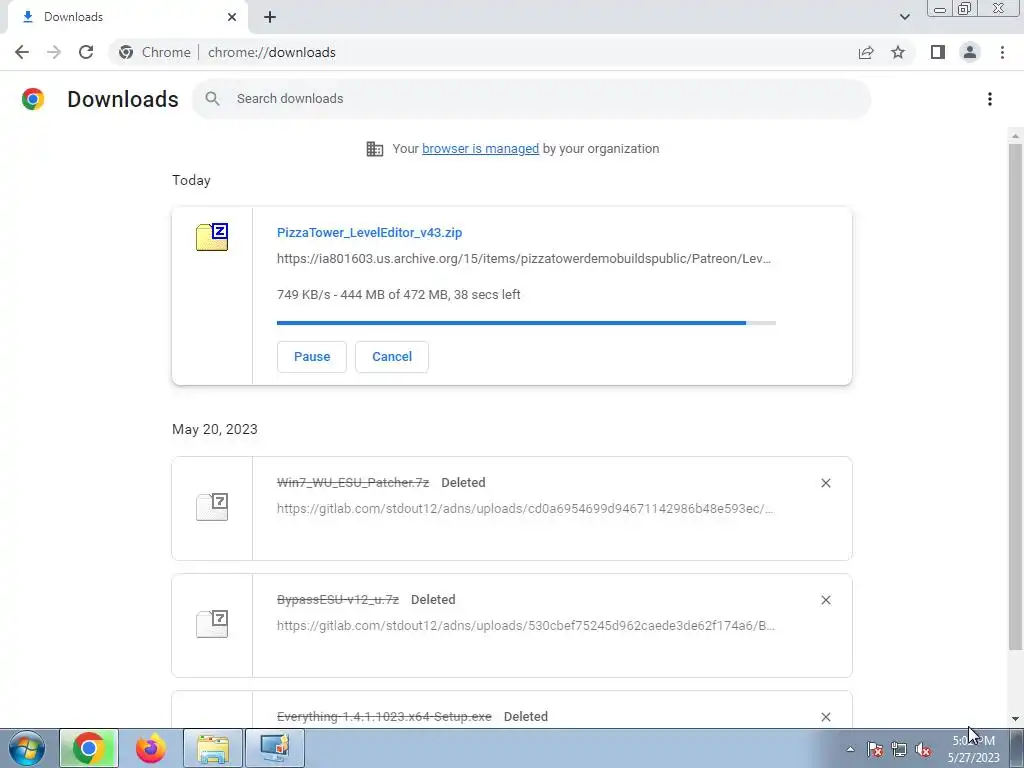
Task: Click the BypassESU-v12_u.7z file icon
Action: [212, 624]
